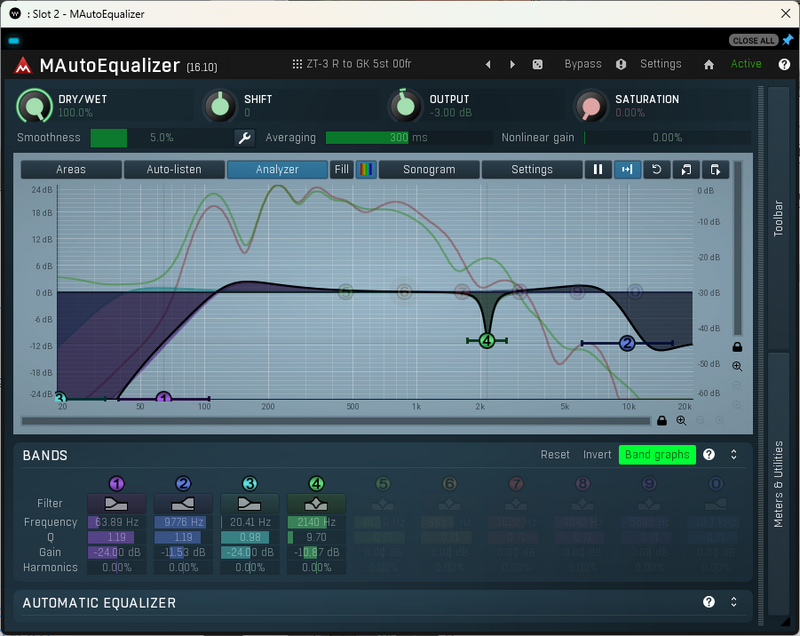The width and height of the screenshot is (800, 636).
Task: Click the rainbow color swatch button
Action: (366, 169)
